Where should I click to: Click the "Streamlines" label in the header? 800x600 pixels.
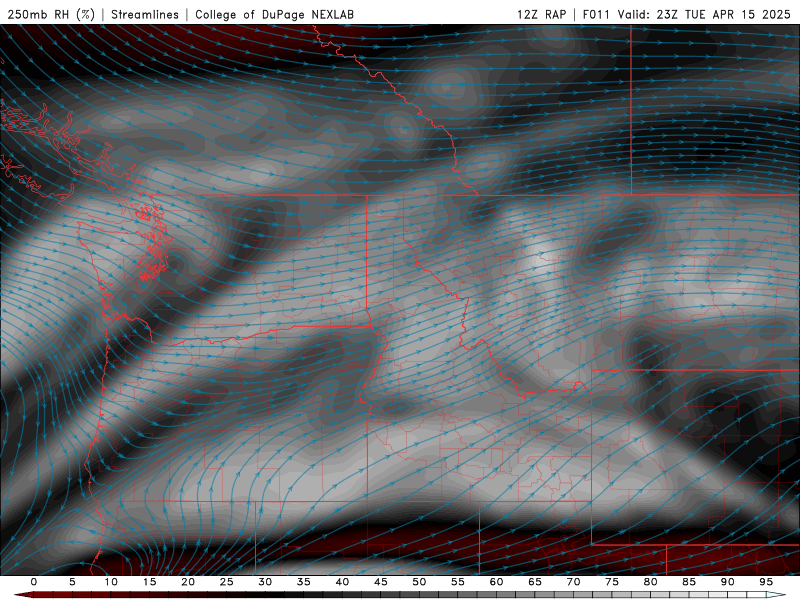(145, 14)
